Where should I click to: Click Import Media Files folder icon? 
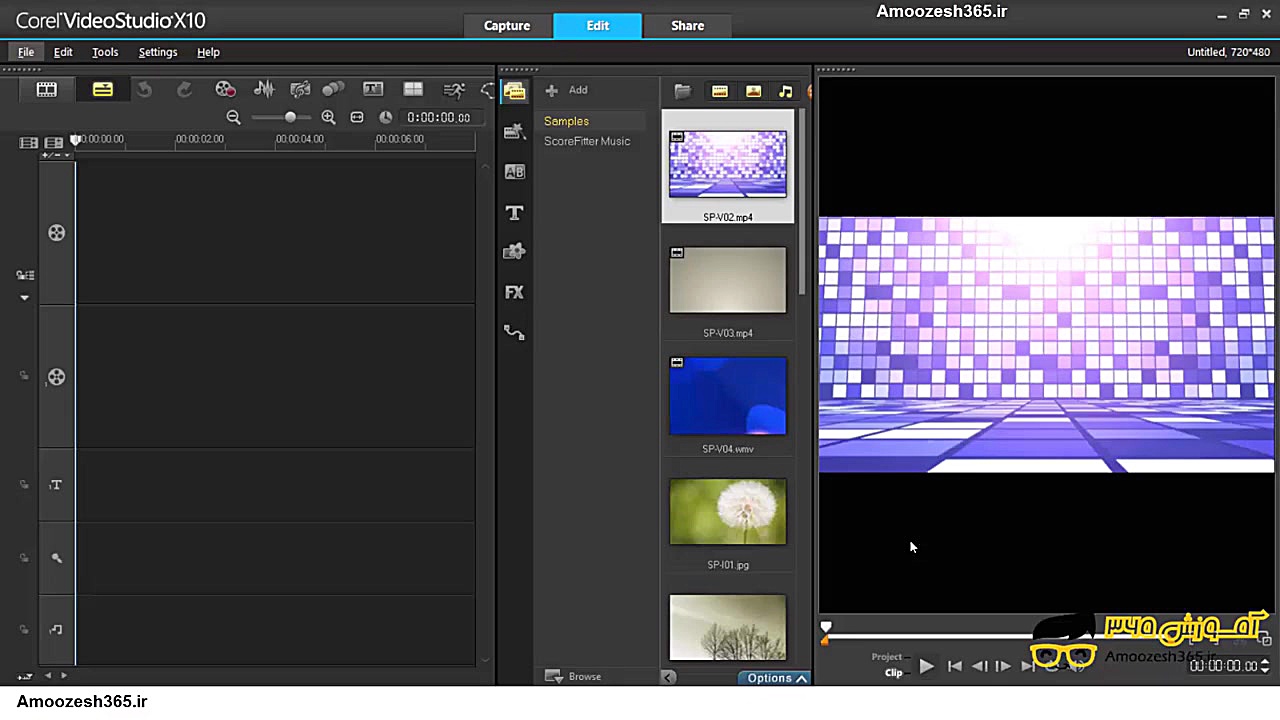coord(683,91)
